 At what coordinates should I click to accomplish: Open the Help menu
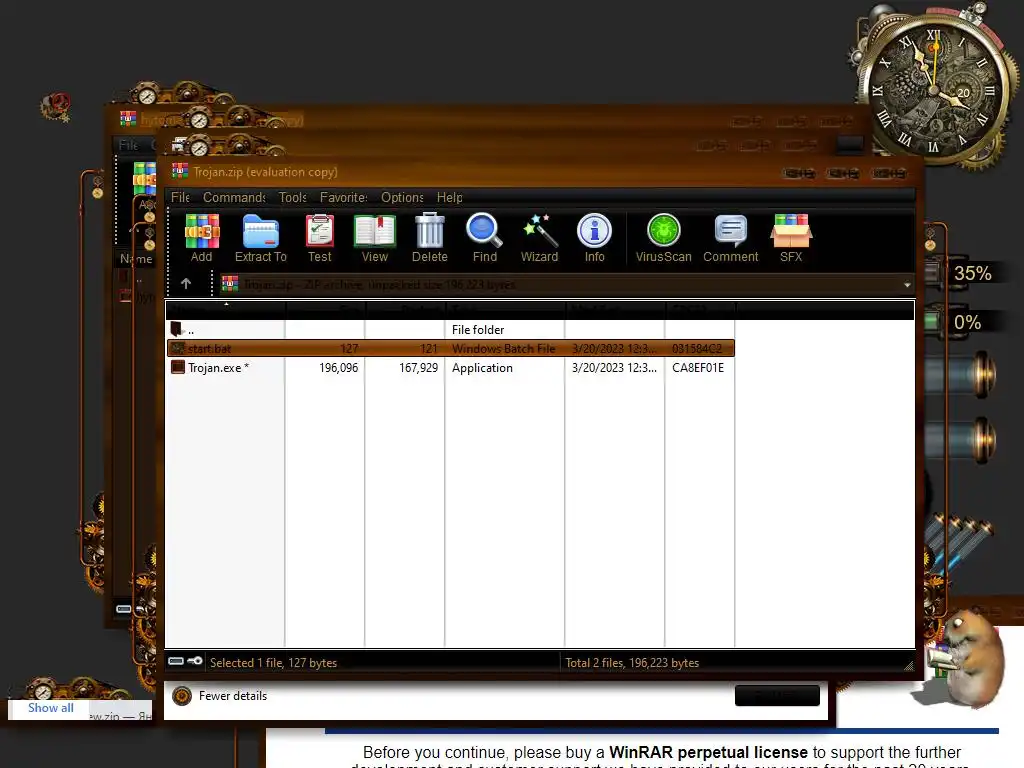click(x=449, y=197)
